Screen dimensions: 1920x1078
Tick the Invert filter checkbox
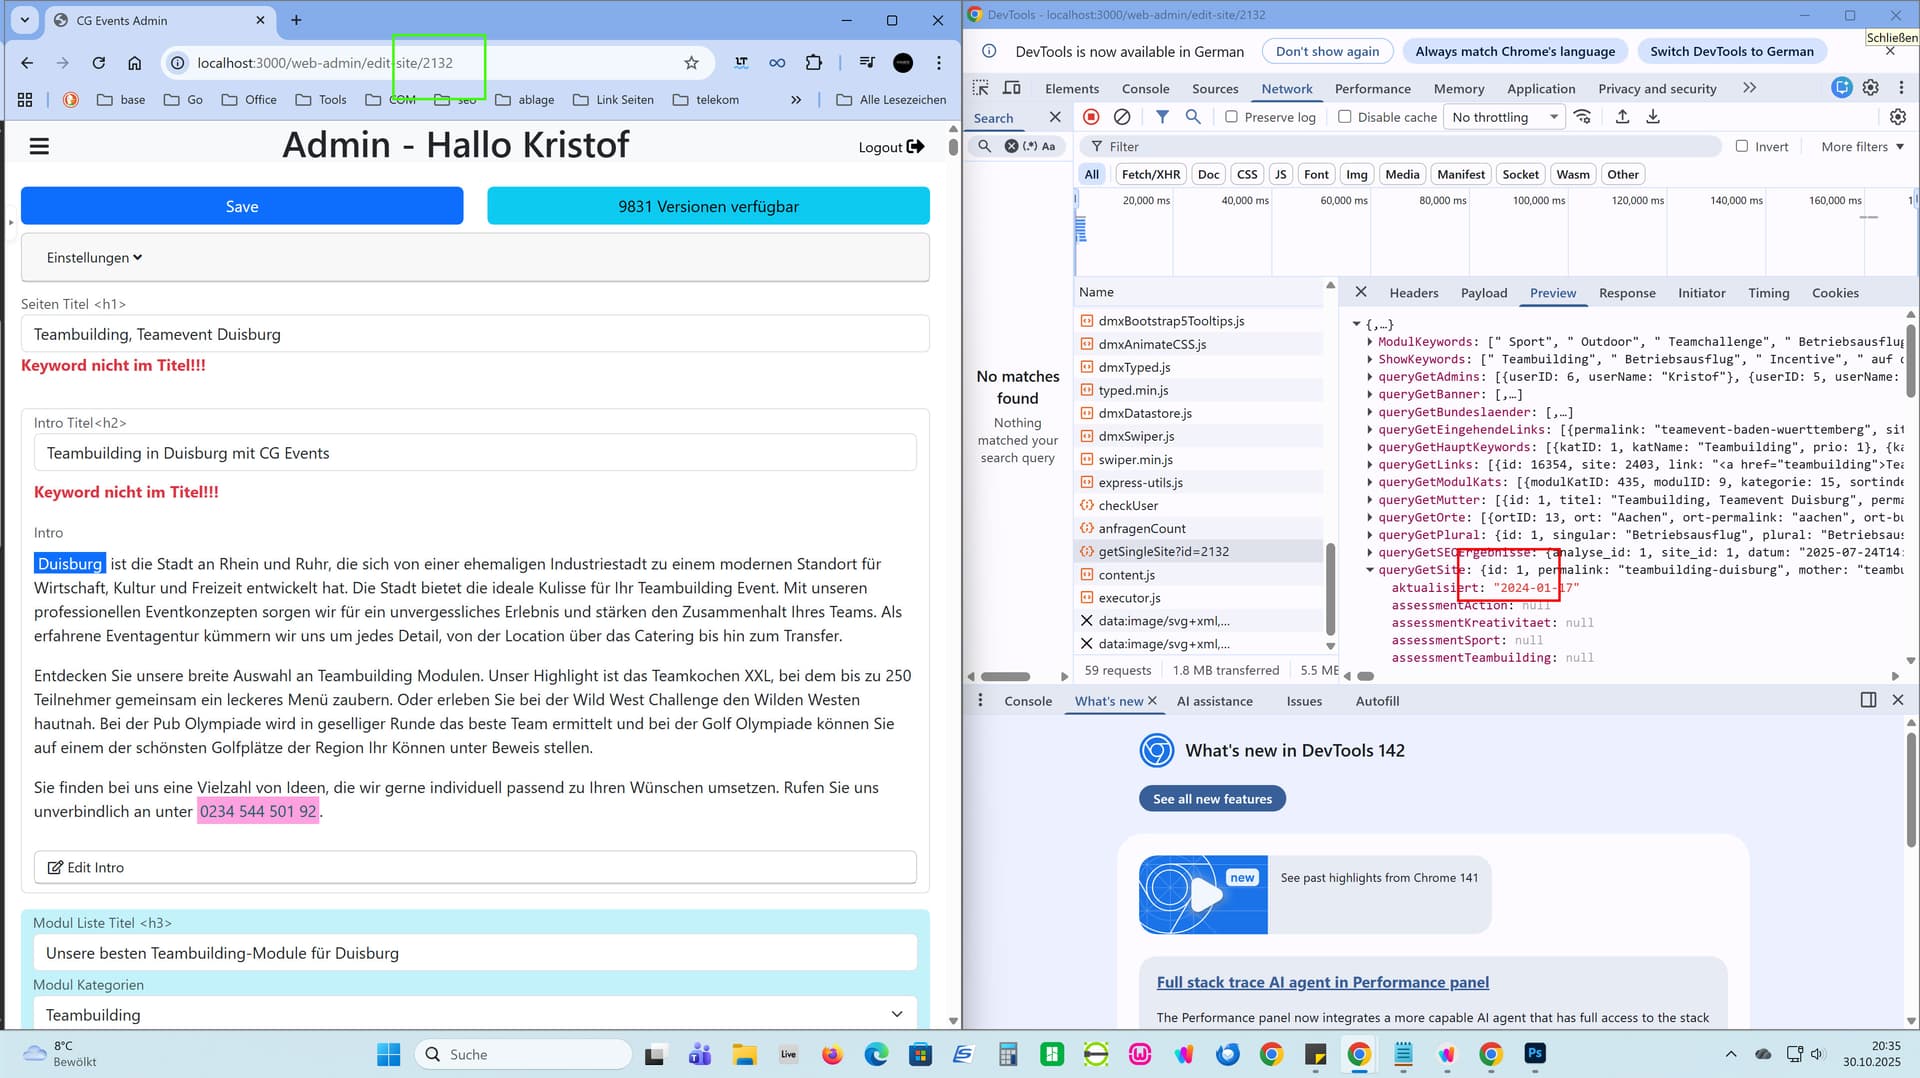tap(1742, 146)
